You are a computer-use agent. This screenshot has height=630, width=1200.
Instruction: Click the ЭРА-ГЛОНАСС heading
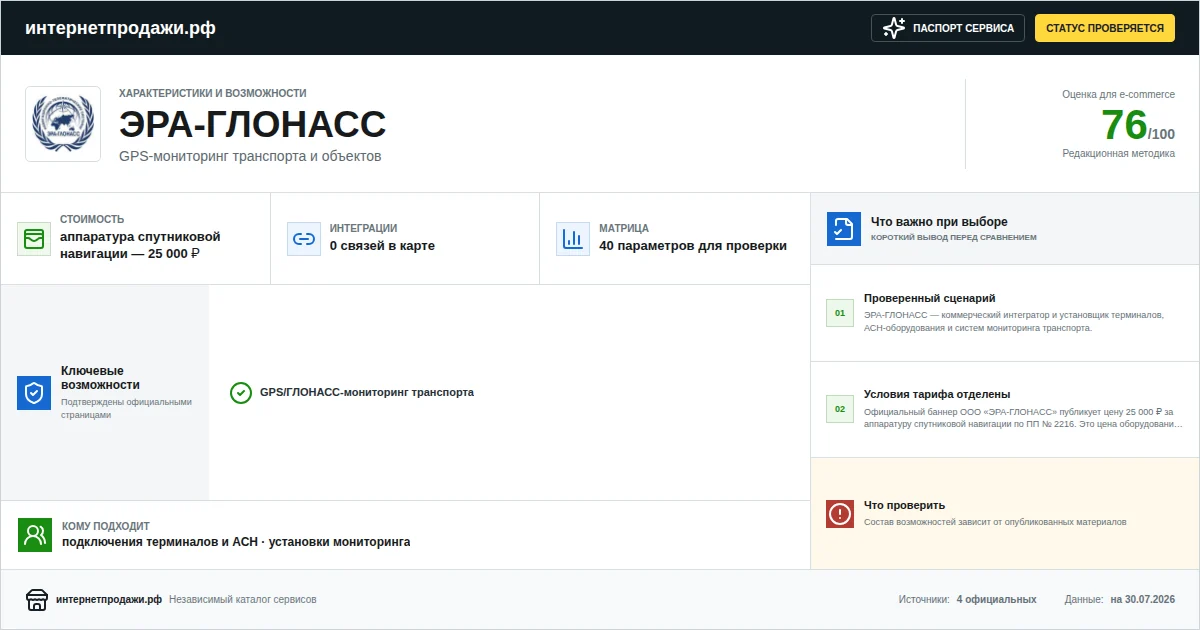(x=252, y=124)
